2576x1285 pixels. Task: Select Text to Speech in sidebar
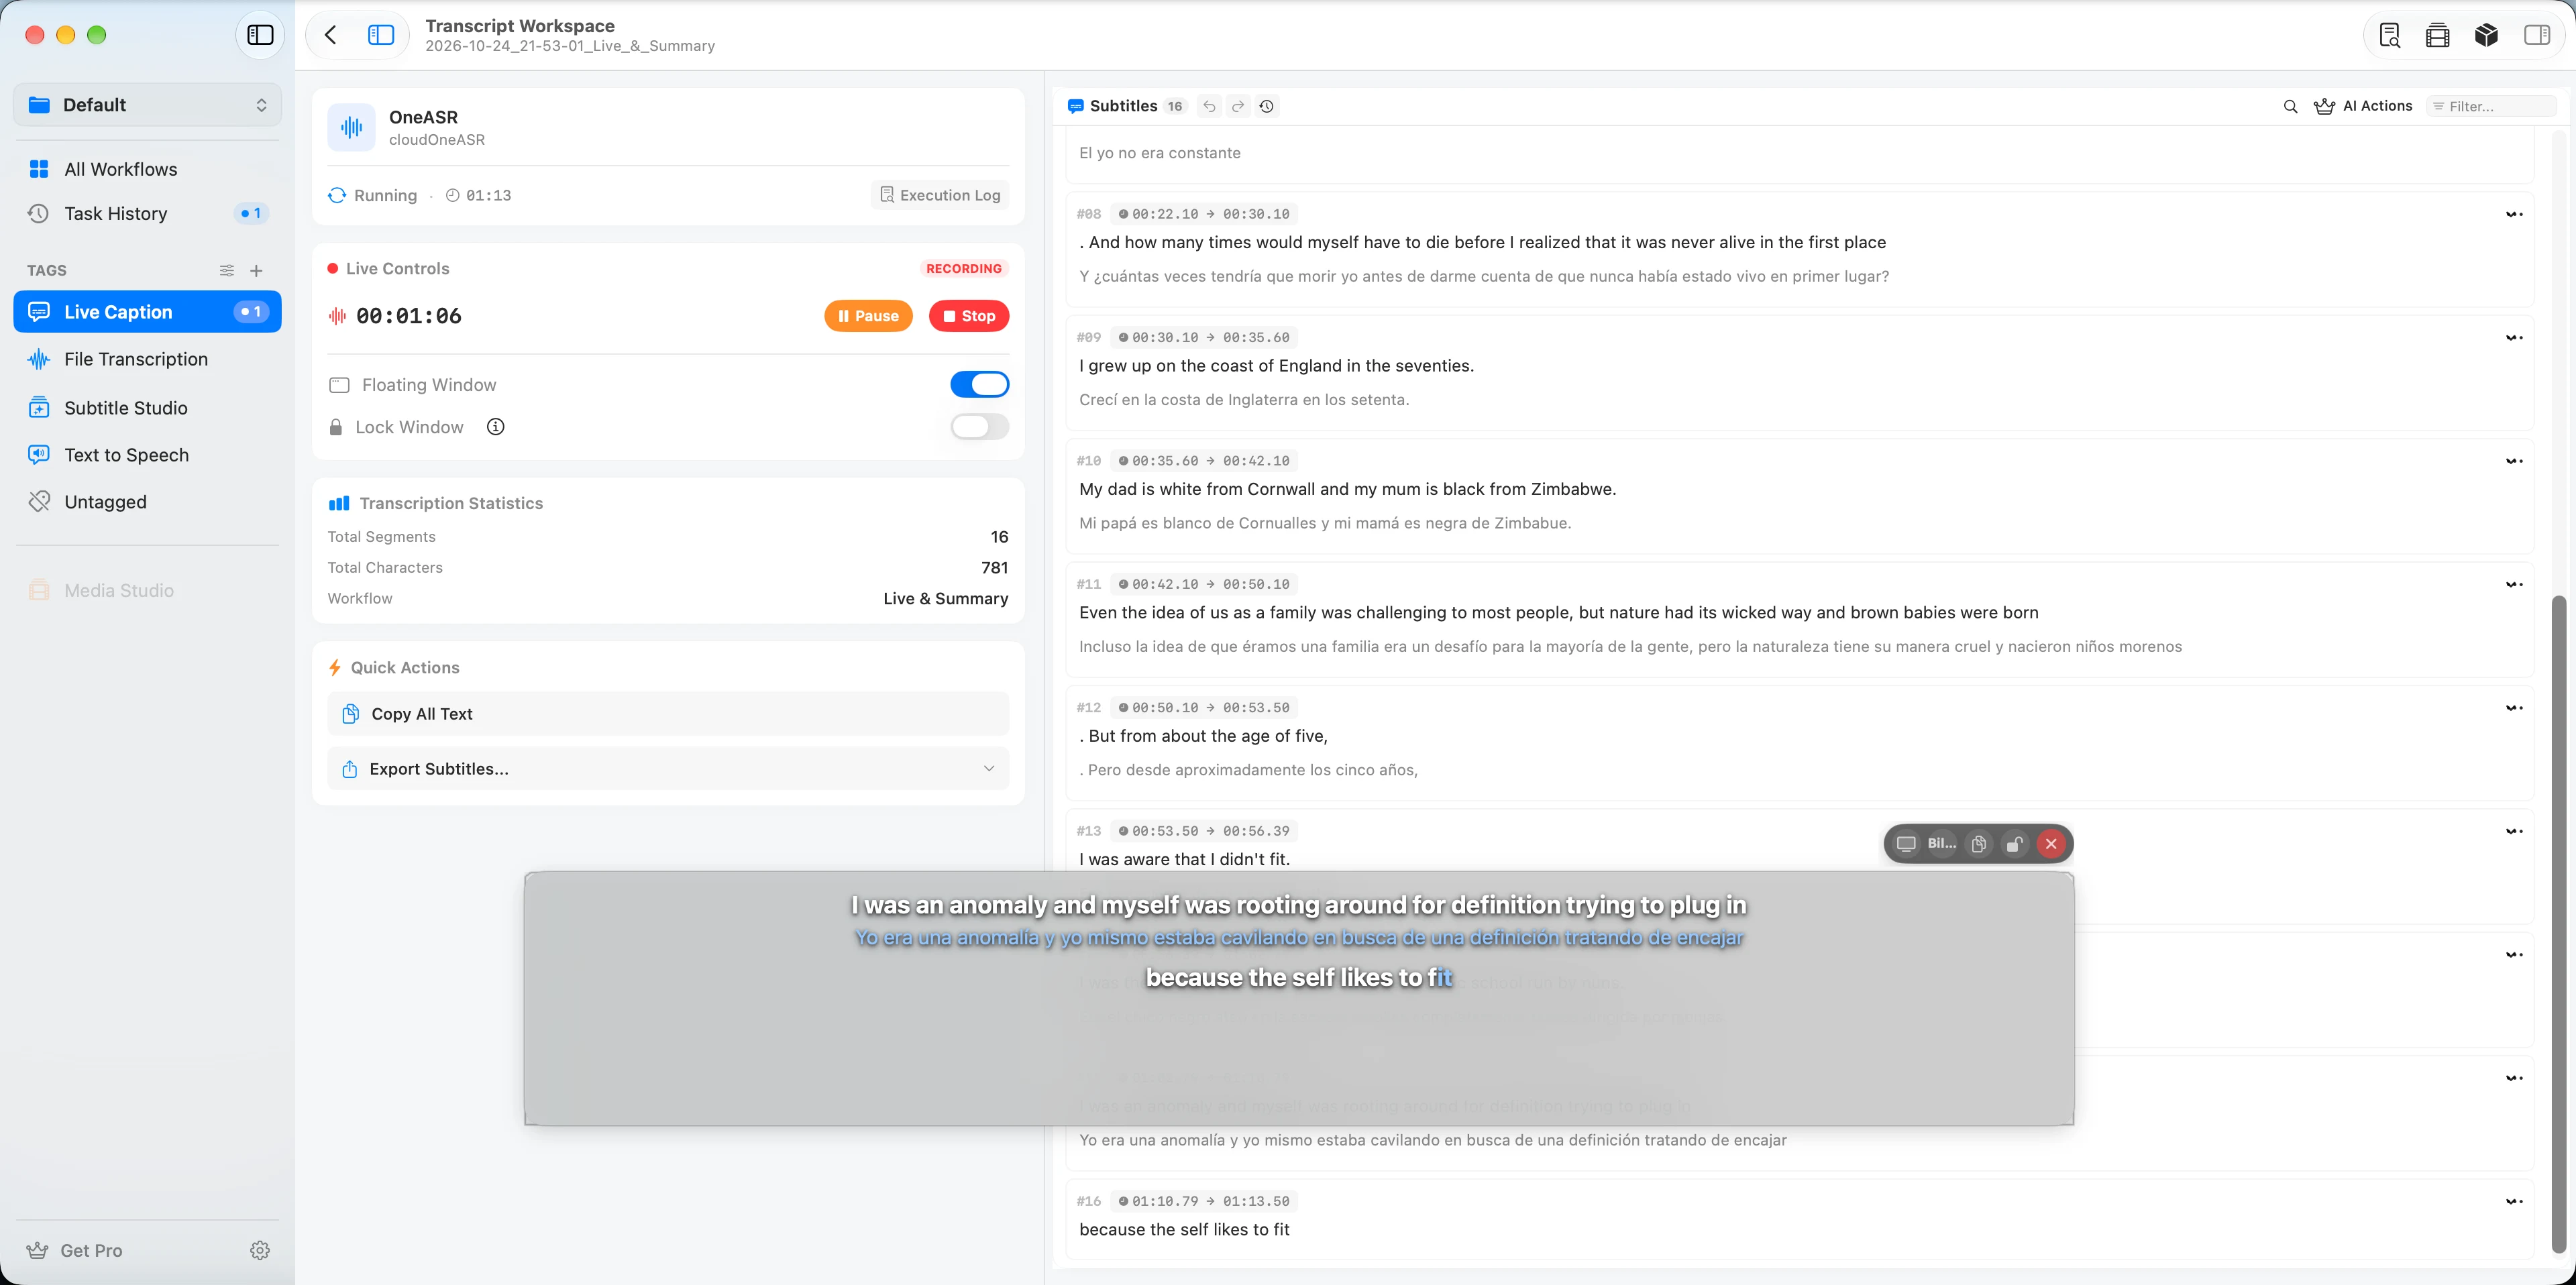147,455
